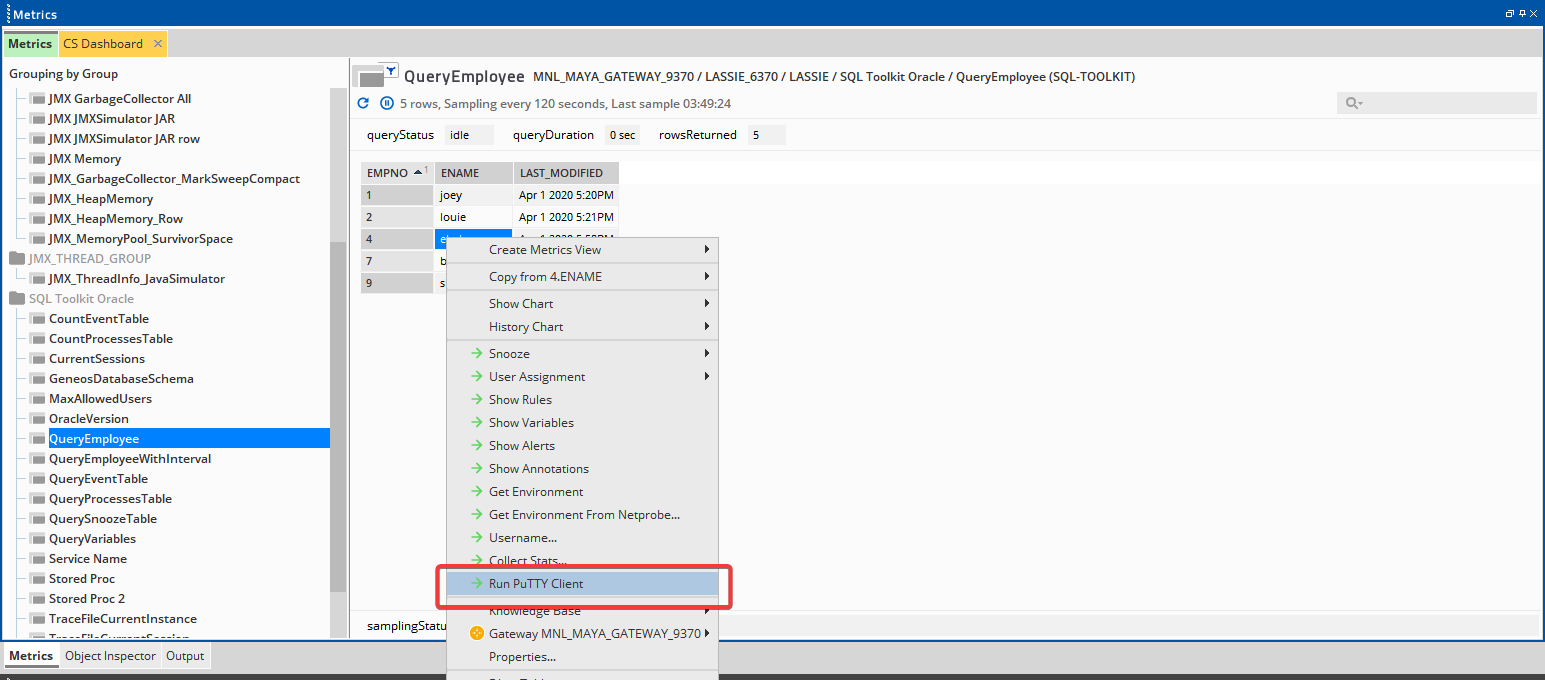Click the Gateway MNL_MAYA_GATEWAY_9370 status icon

[476, 633]
